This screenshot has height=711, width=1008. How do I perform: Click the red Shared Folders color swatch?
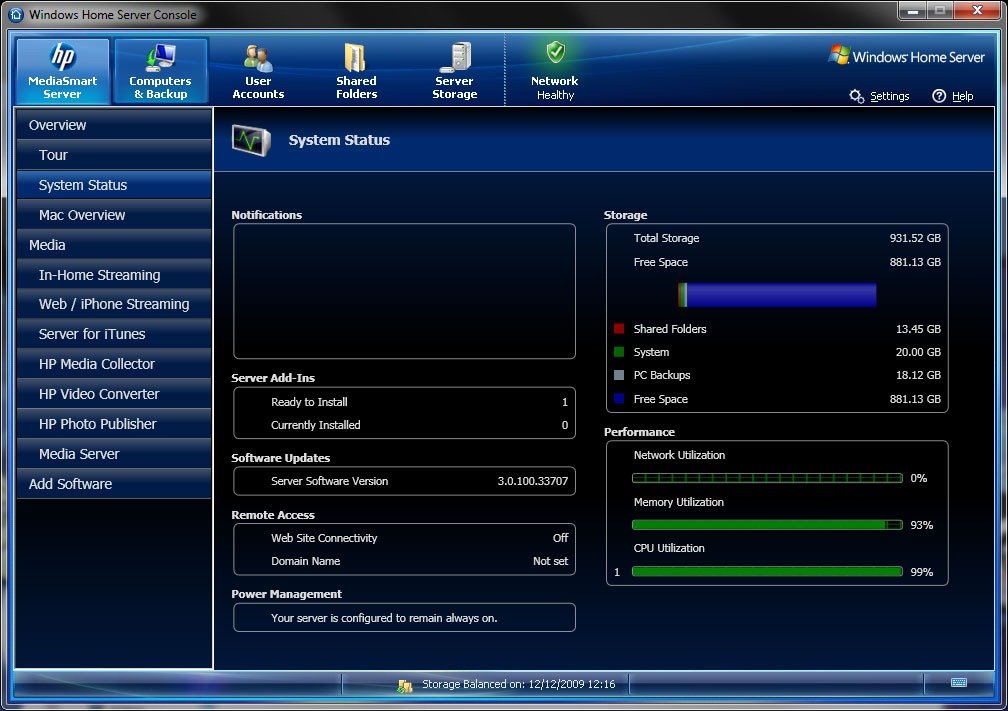[619, 328]
